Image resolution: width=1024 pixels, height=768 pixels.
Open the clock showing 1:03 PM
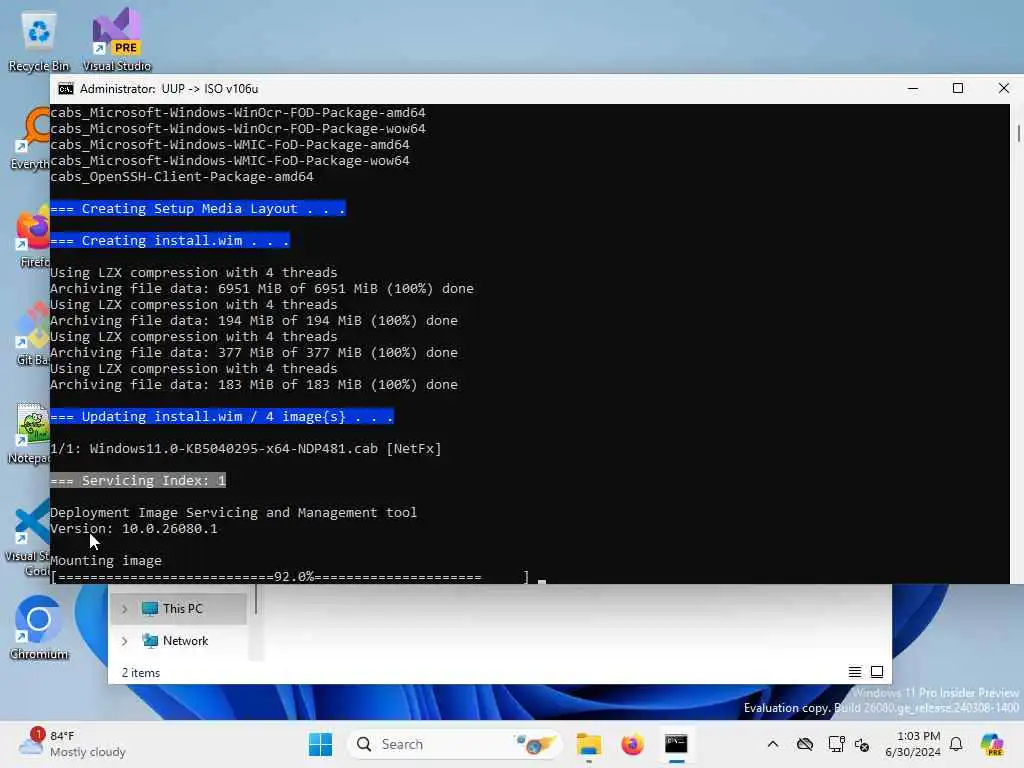(913, 744)
